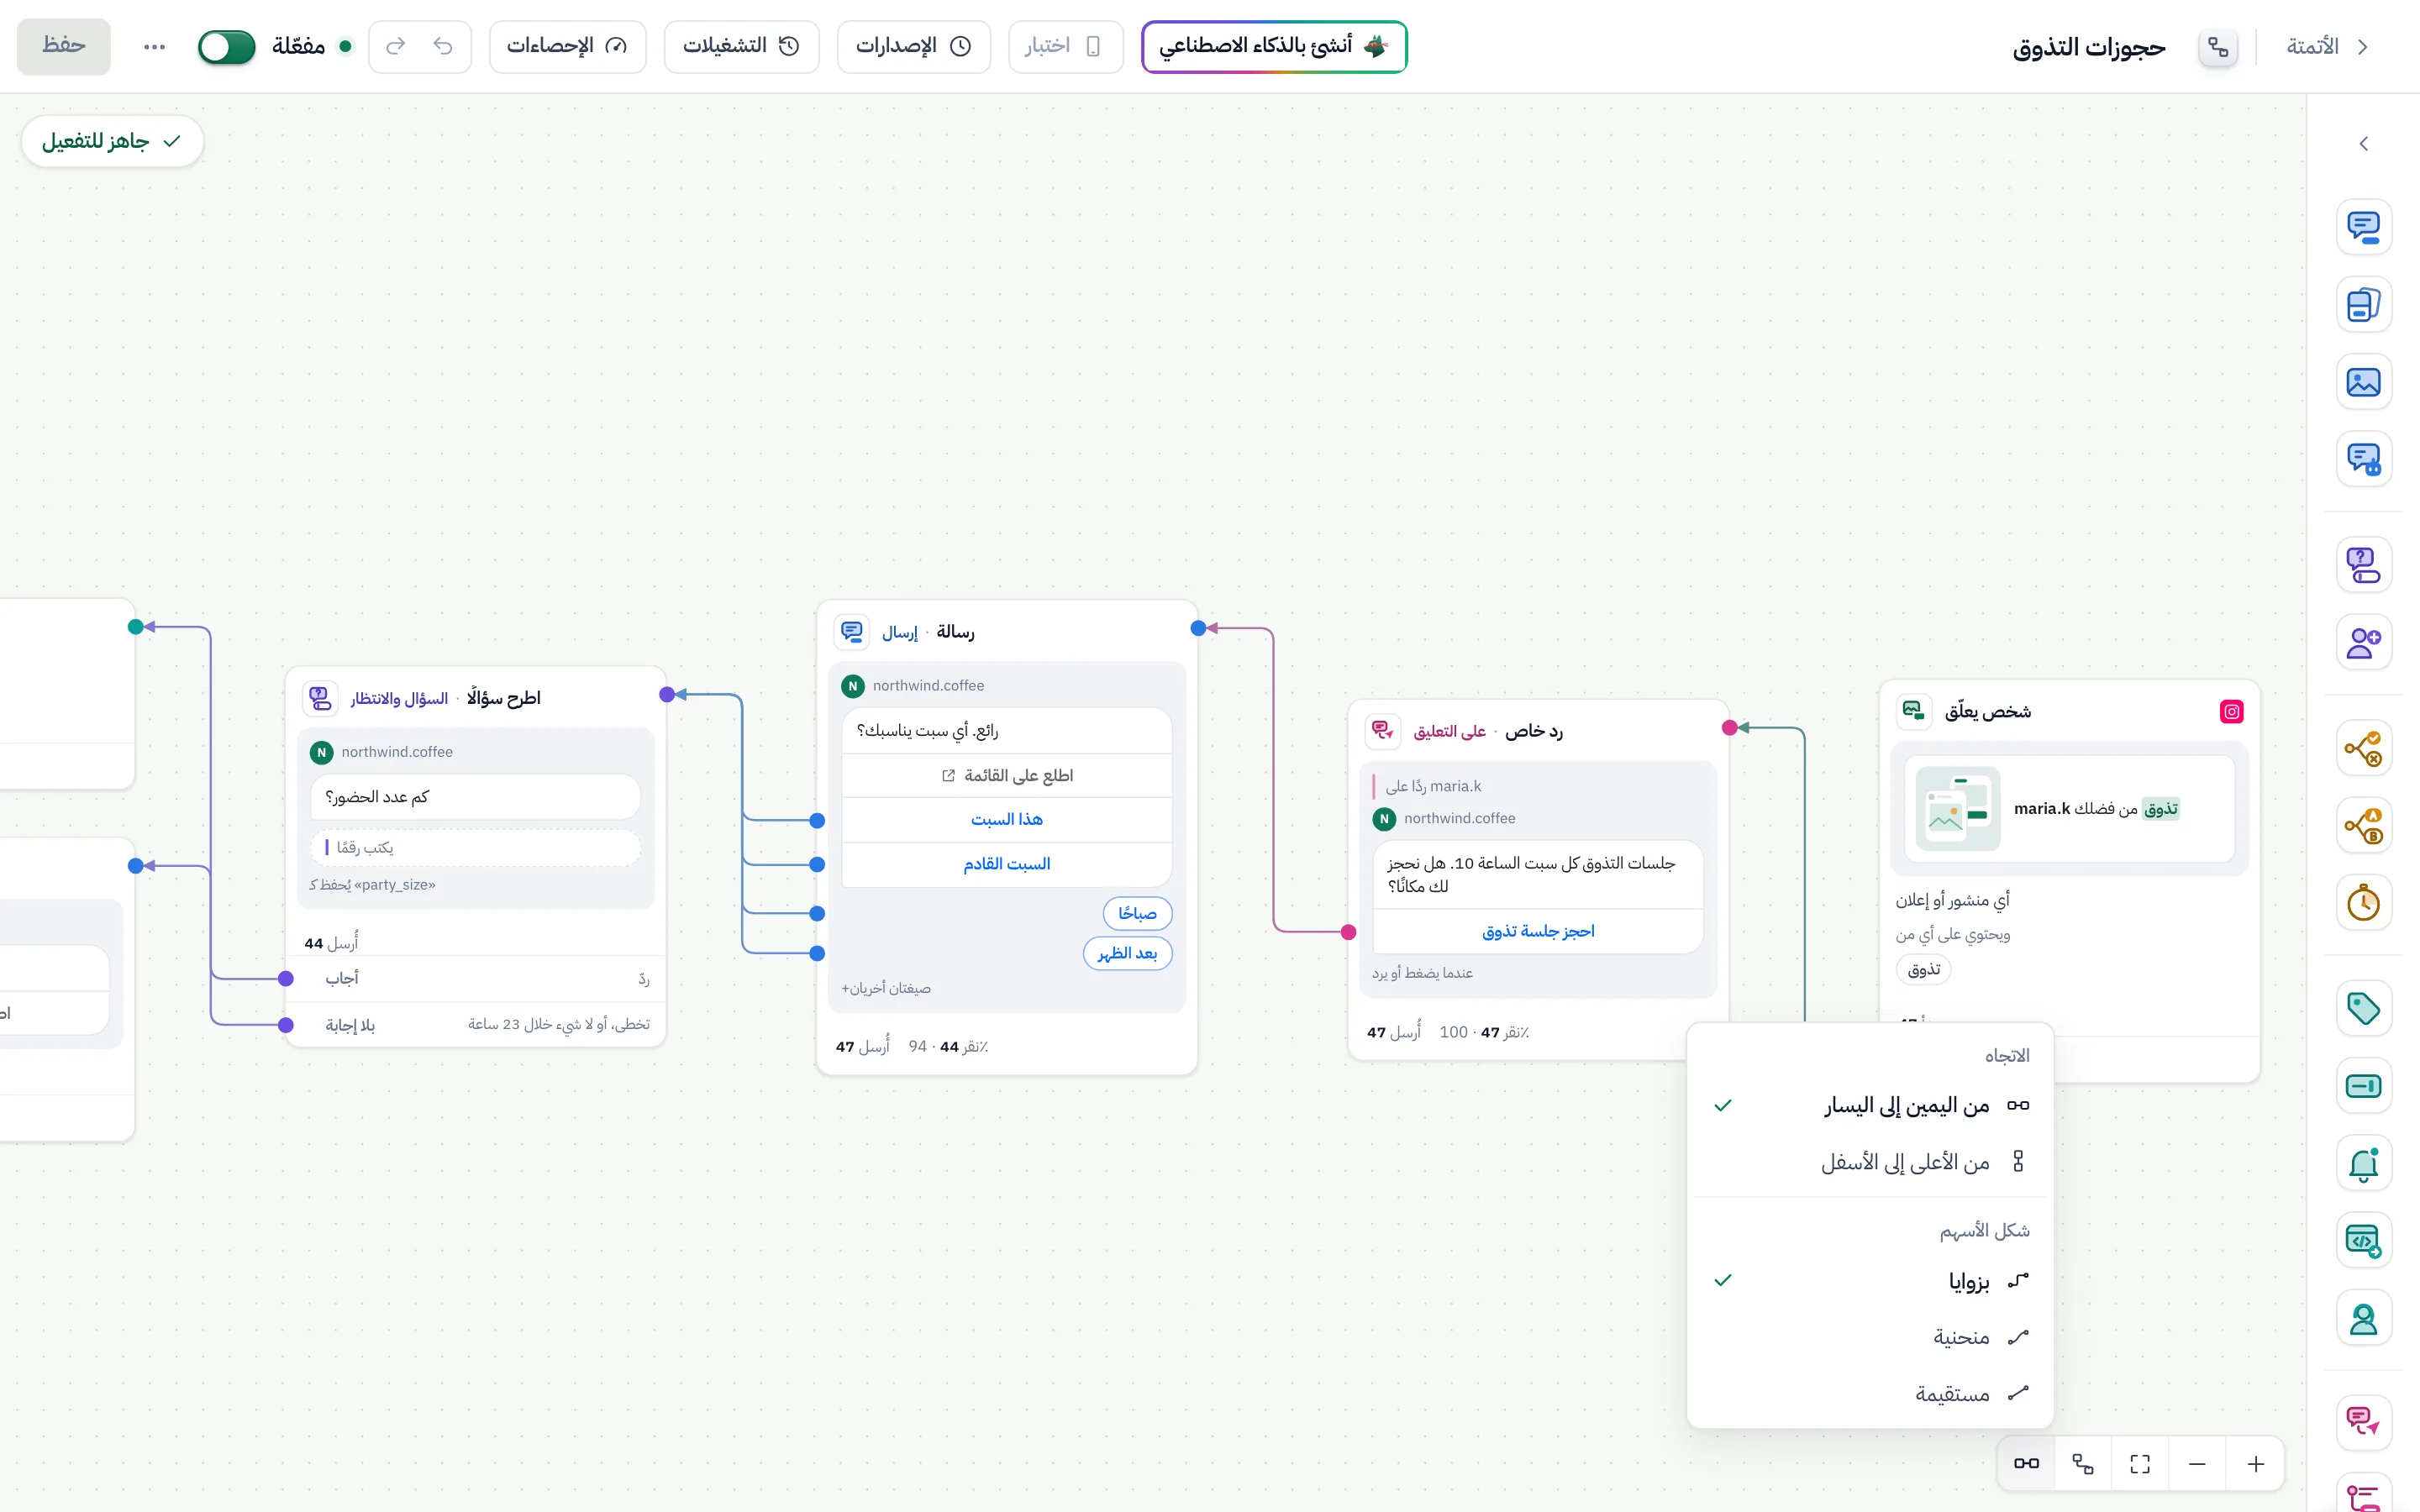Choose بزوايا arrow shape
This screenshot has height=1512, width=2420.
point(1870,1281)
